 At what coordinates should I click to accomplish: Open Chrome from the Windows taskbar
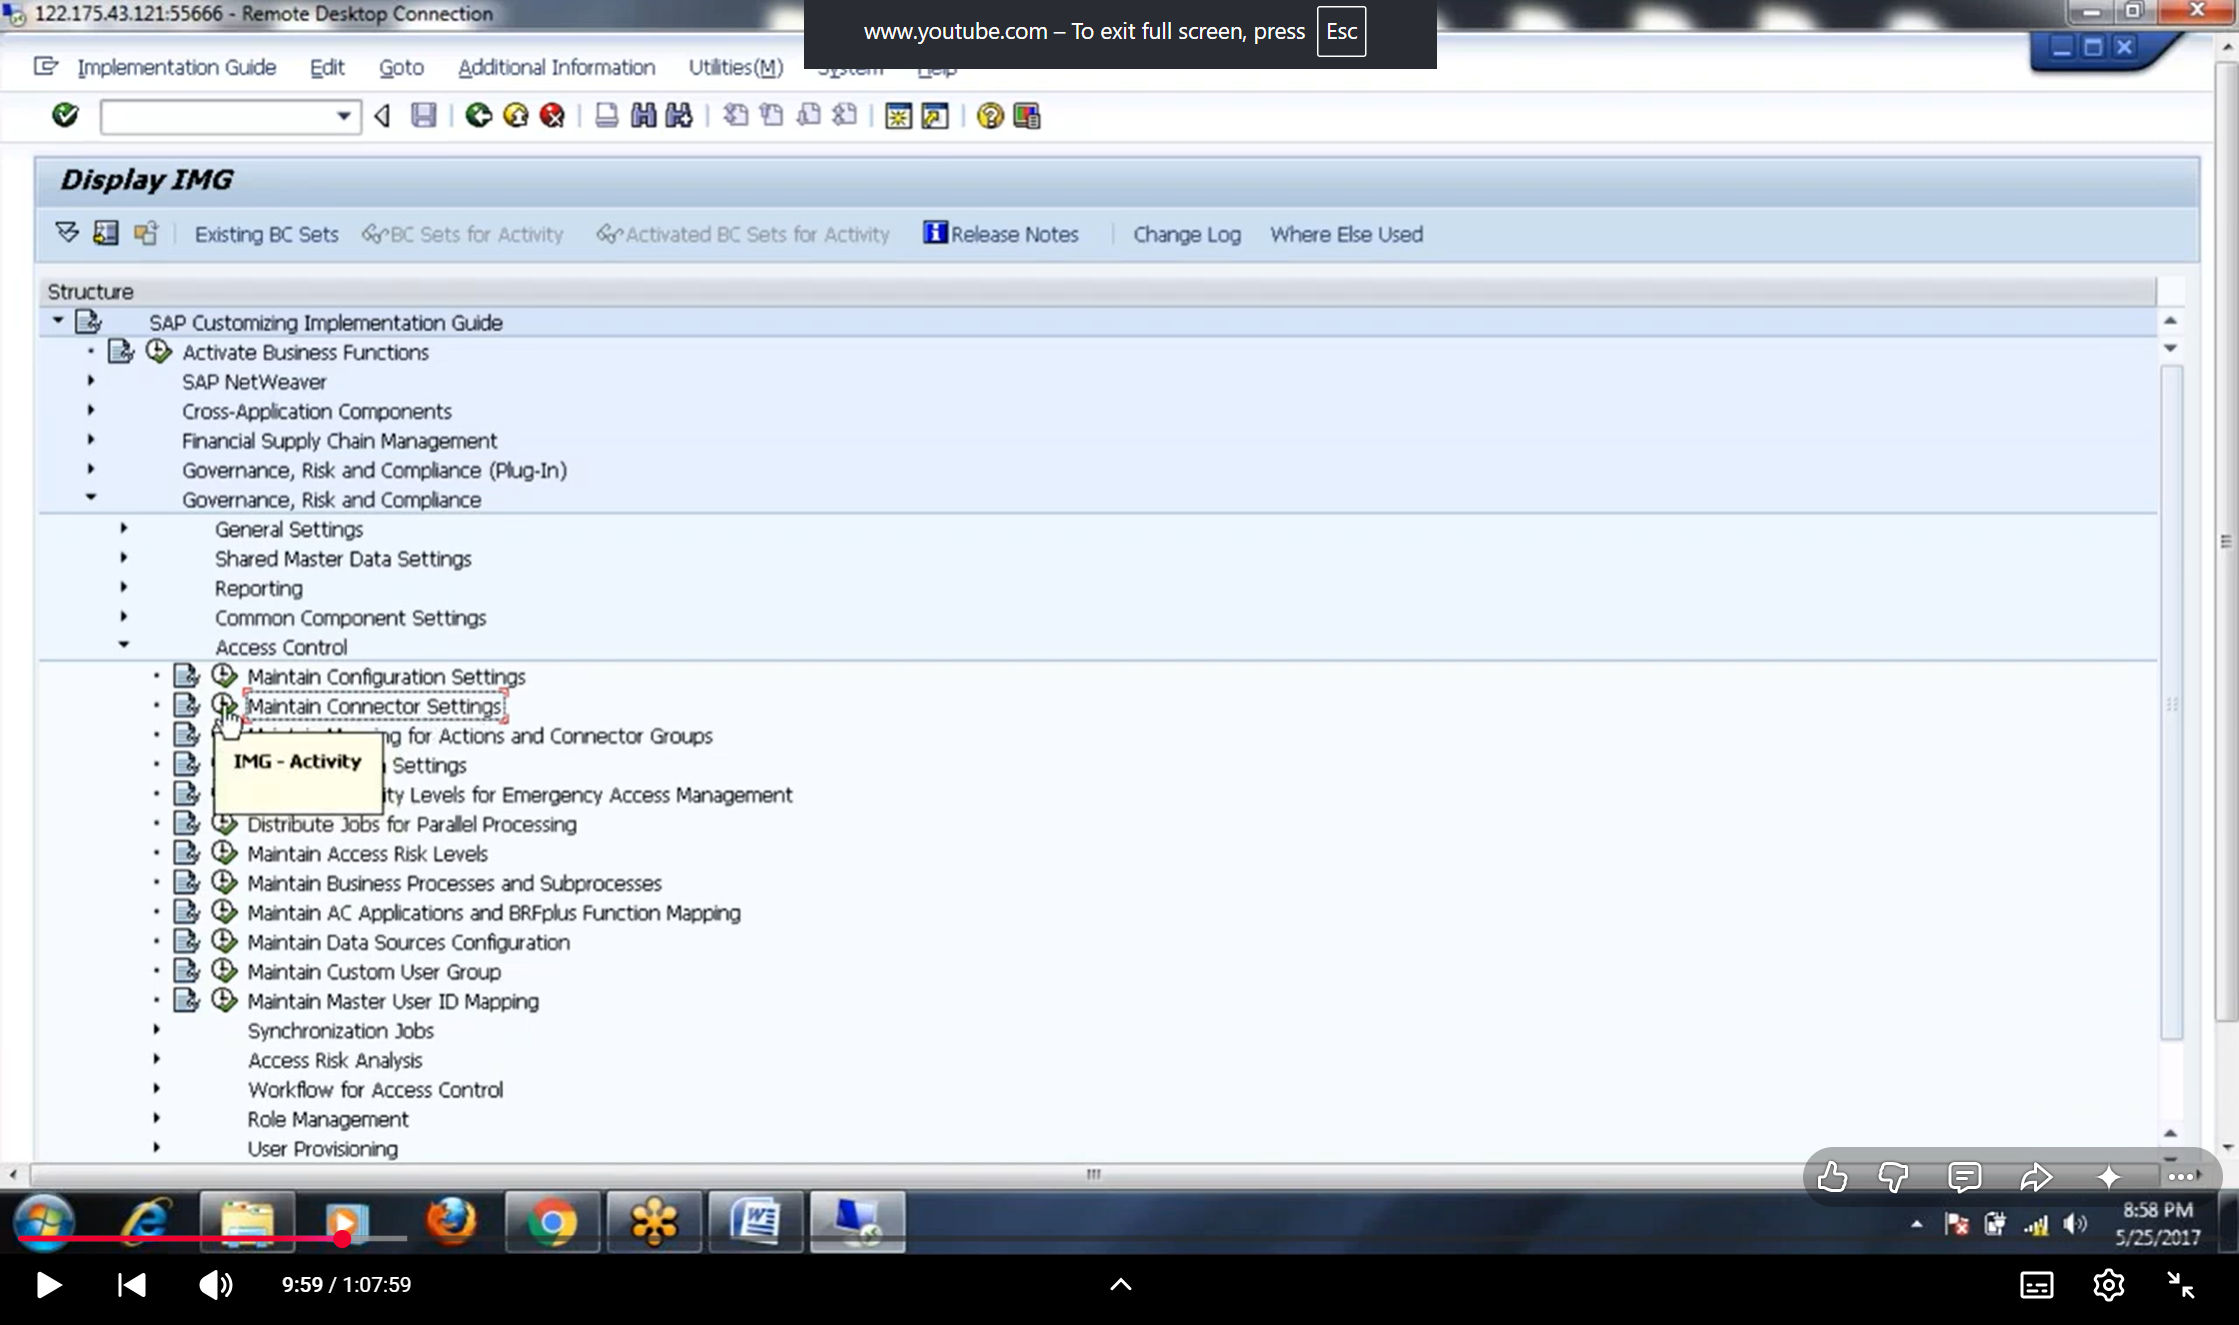[552, 1221]
